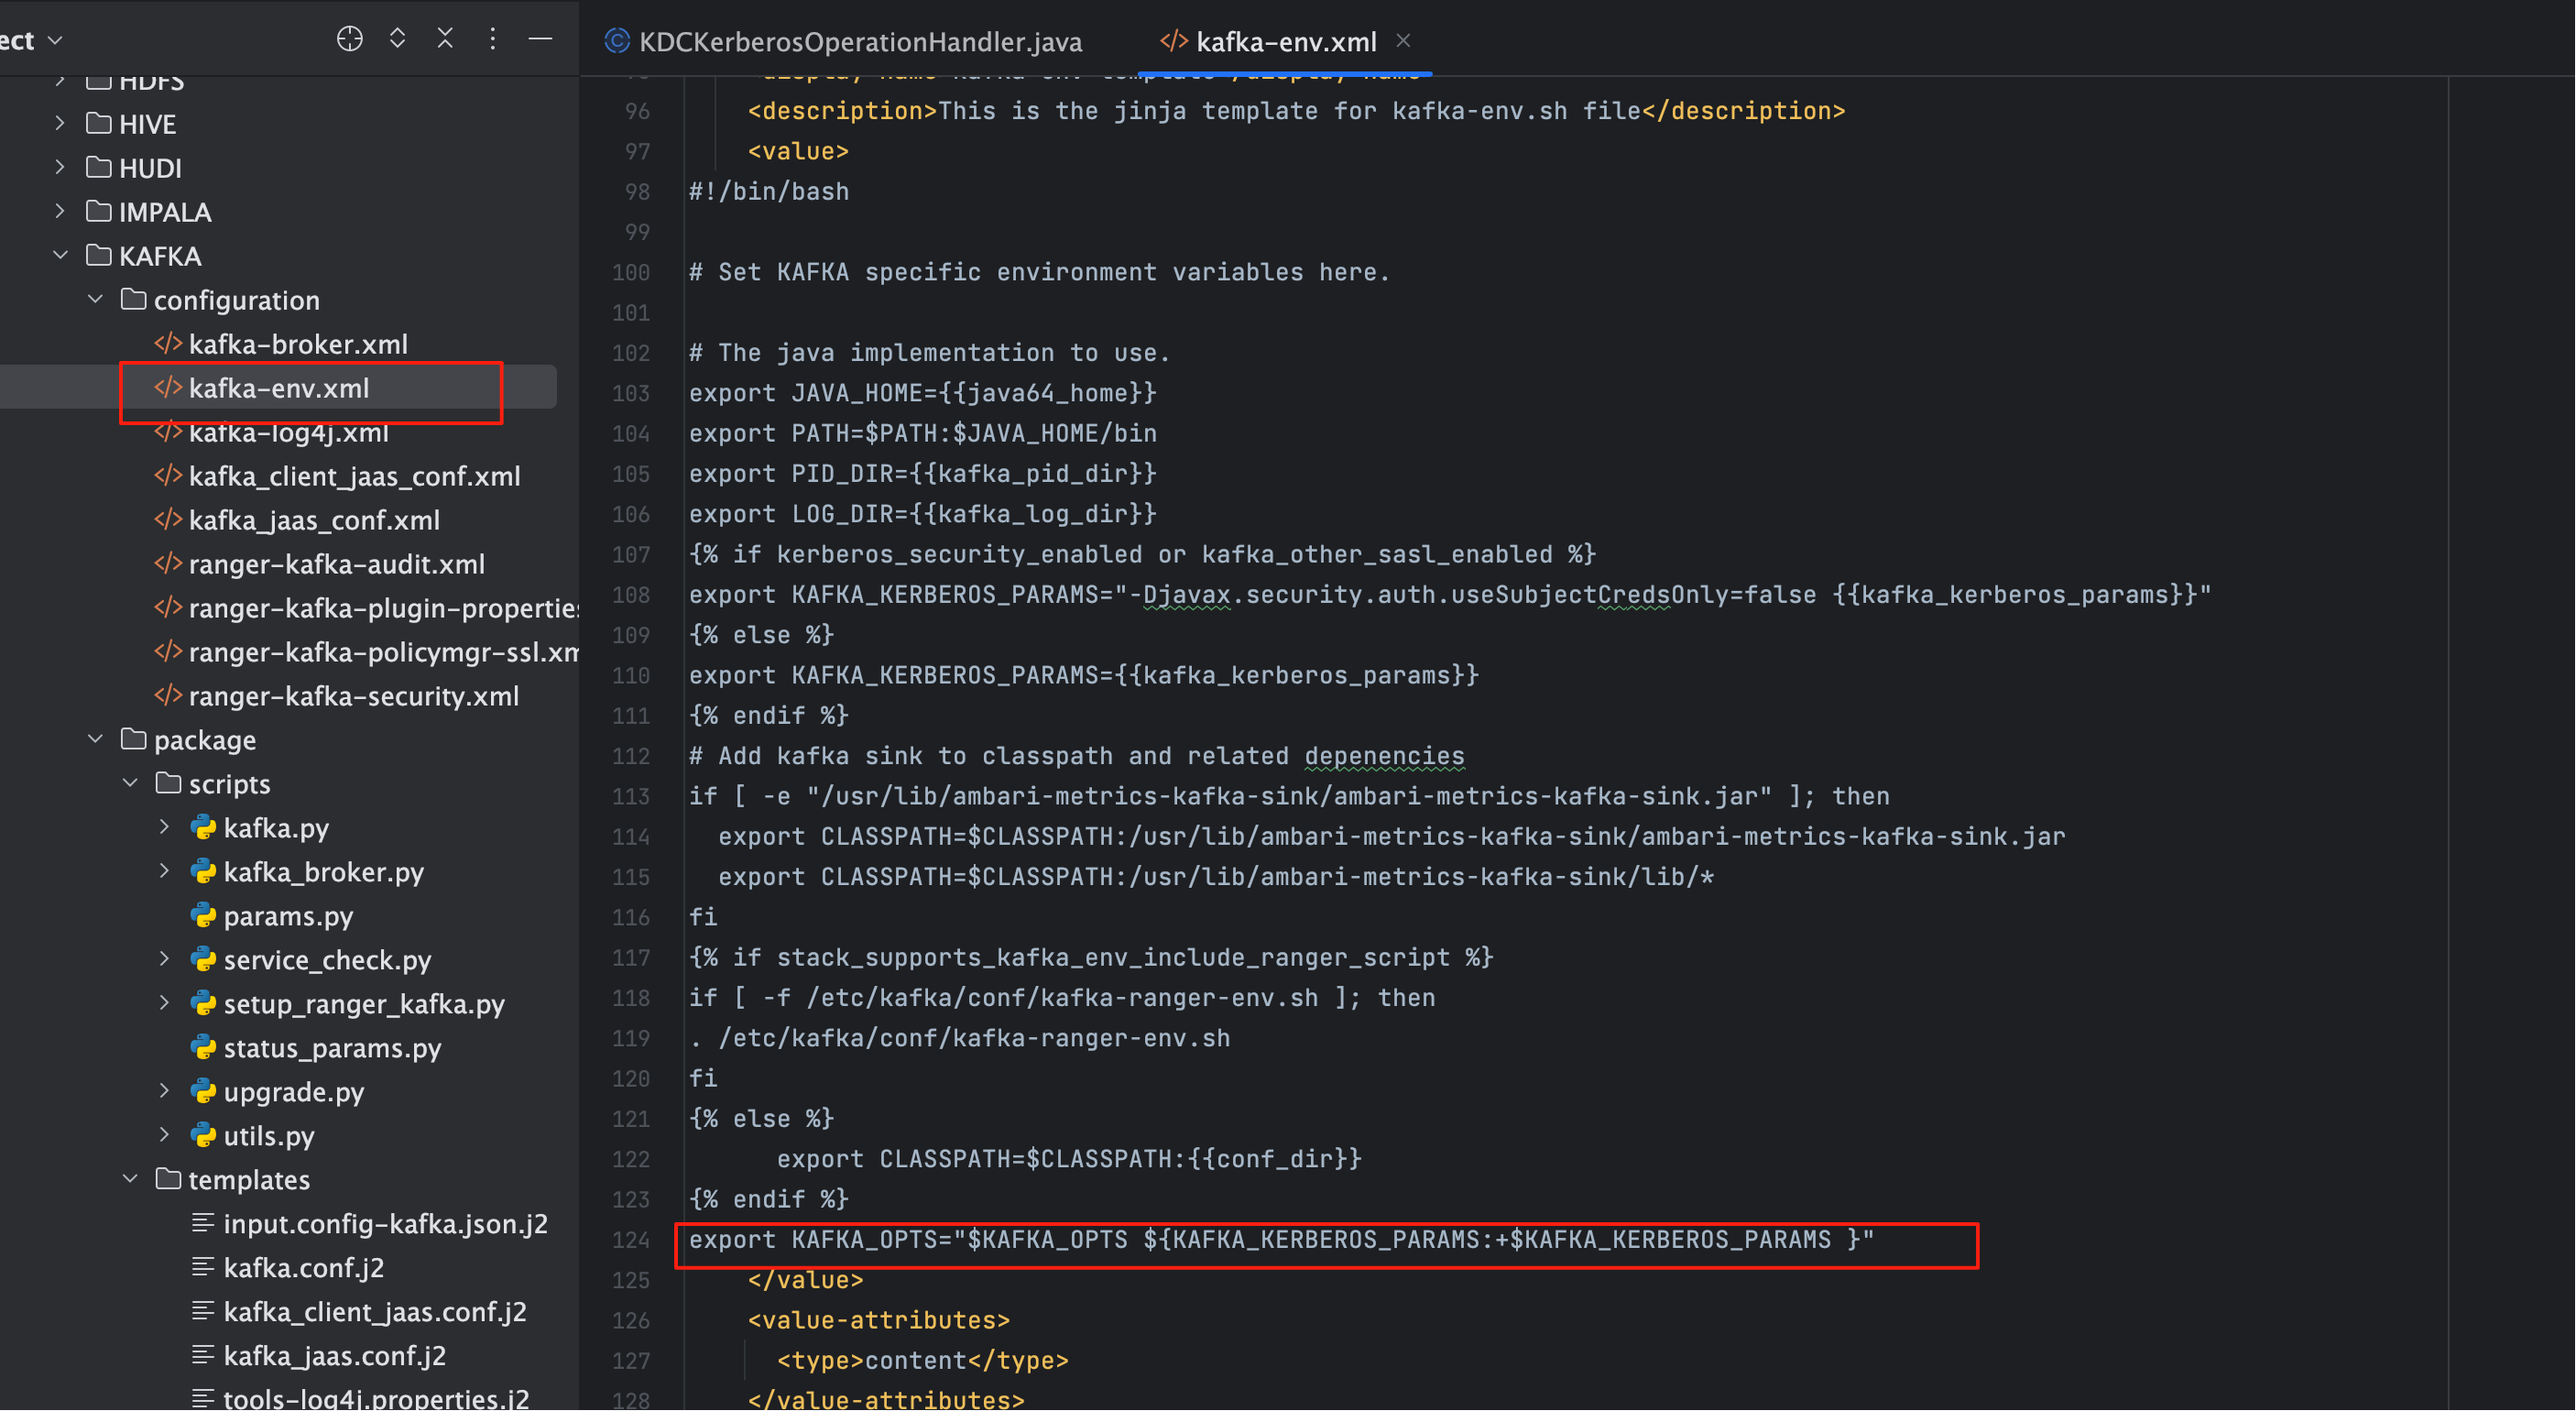Click the Python icon of params.py
This screenshot has width=2576, height=1411.
(x=203, y=916)
